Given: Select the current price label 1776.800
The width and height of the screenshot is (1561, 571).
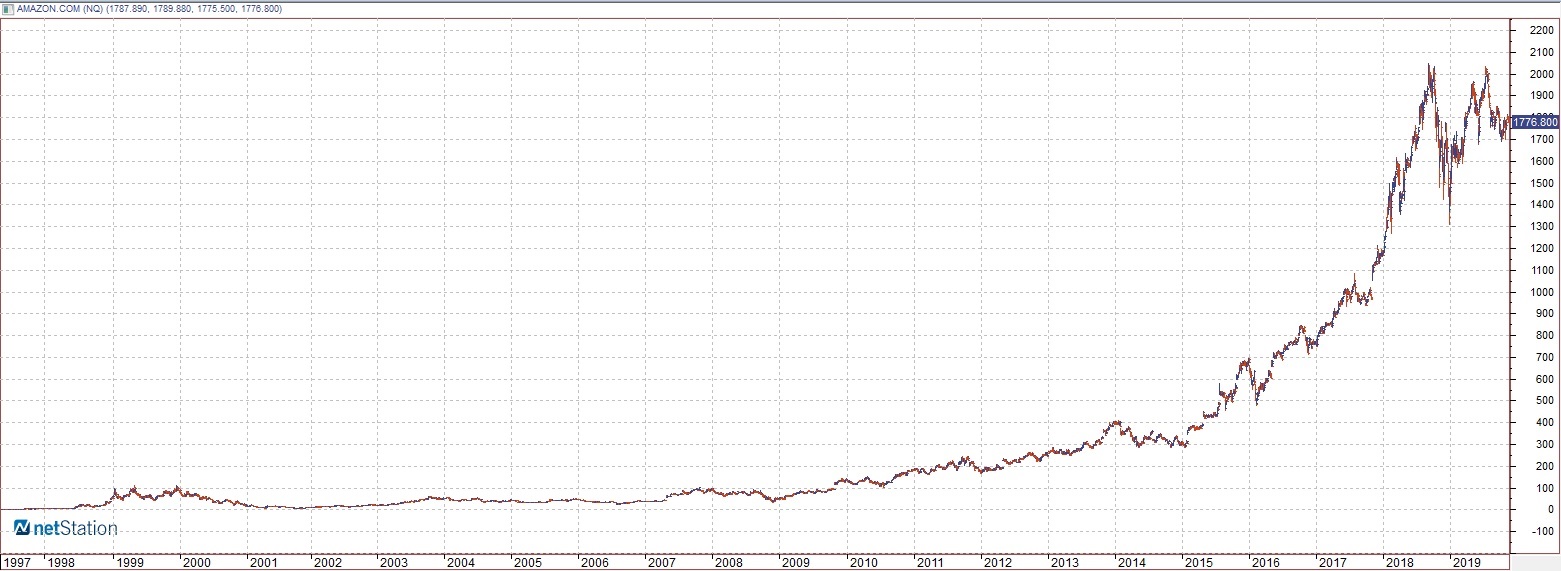Looking at the screenshot, I should pyautogui.click(x=1534, y=122).
